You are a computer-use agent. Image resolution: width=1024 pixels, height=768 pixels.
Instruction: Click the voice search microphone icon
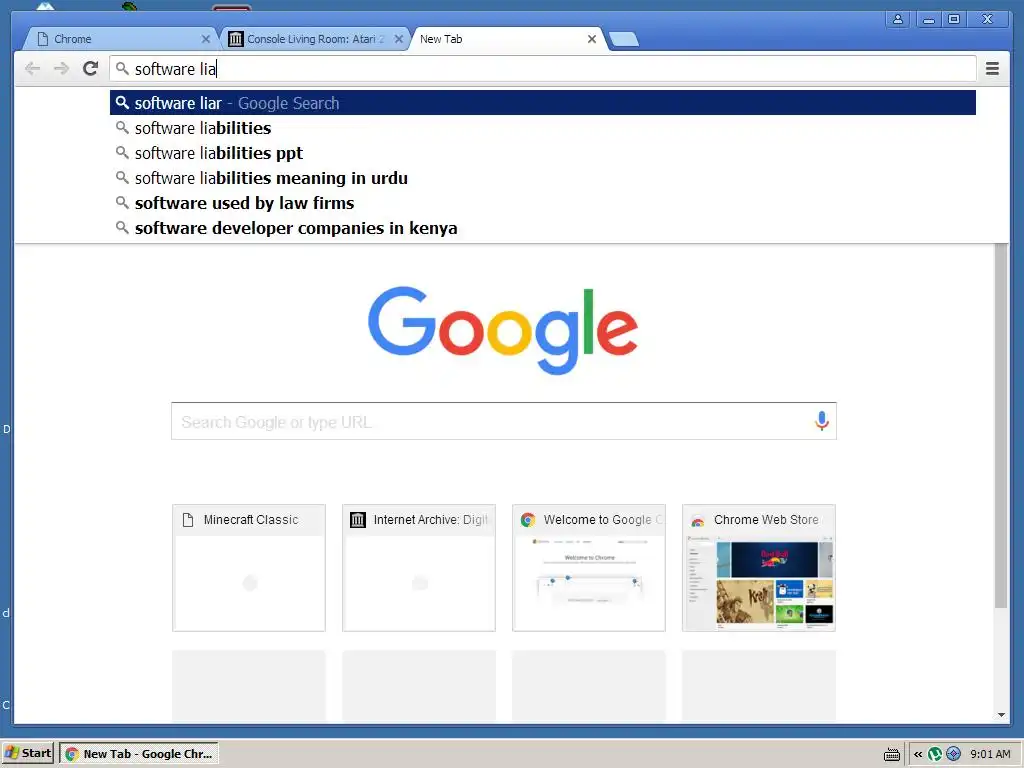click(822, 421)
